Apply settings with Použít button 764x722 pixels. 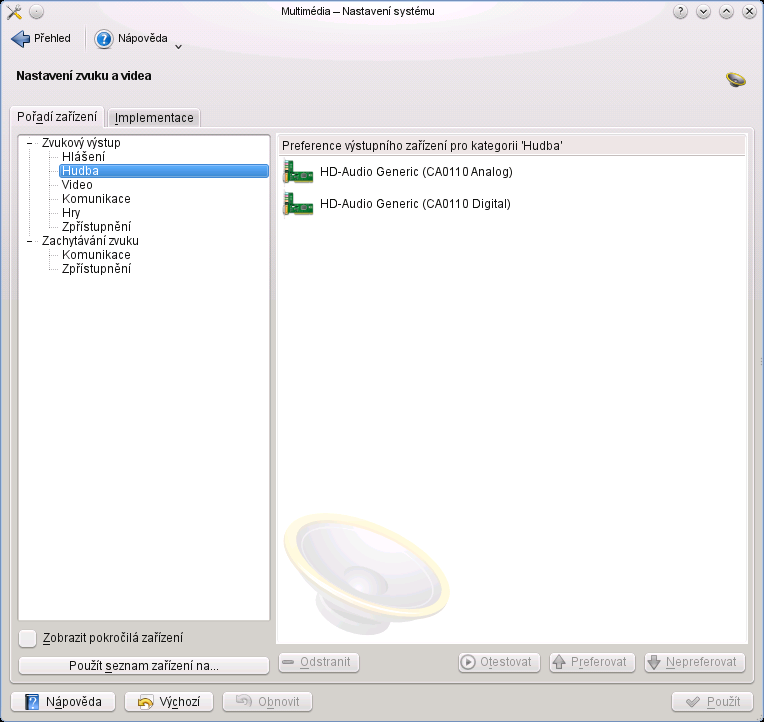pyautogui.click(x=712, y=702)
